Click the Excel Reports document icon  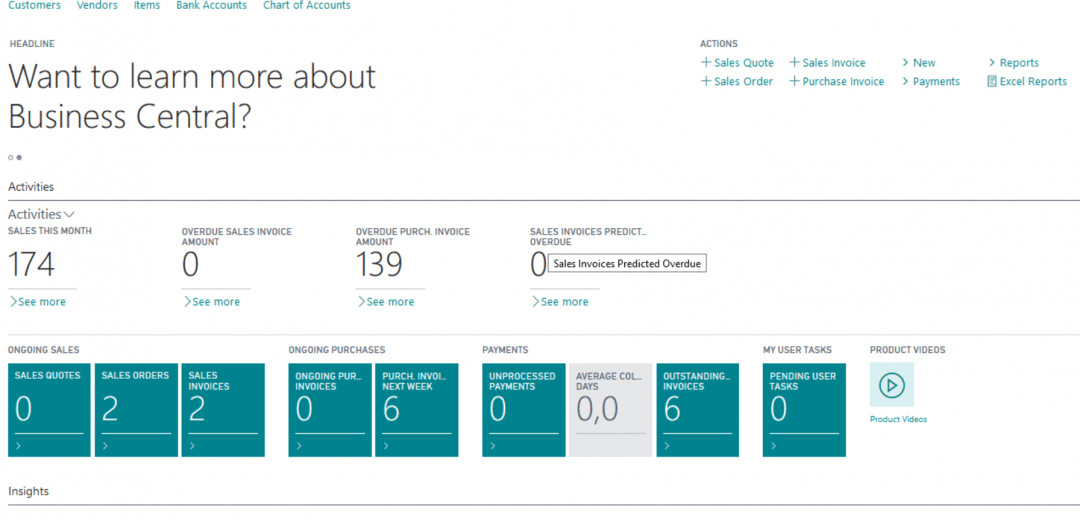point(992,82)
